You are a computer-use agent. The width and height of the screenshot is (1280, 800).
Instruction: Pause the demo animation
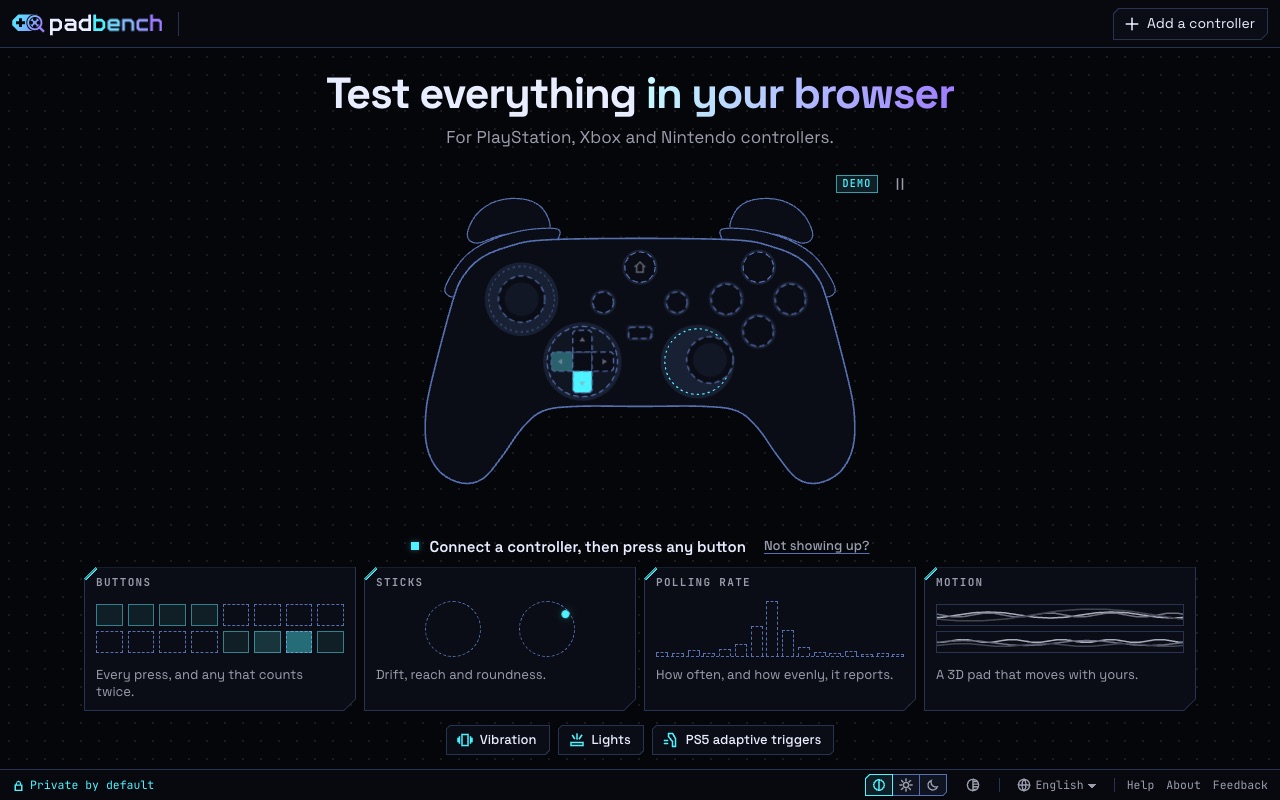[x=900, y=184]
